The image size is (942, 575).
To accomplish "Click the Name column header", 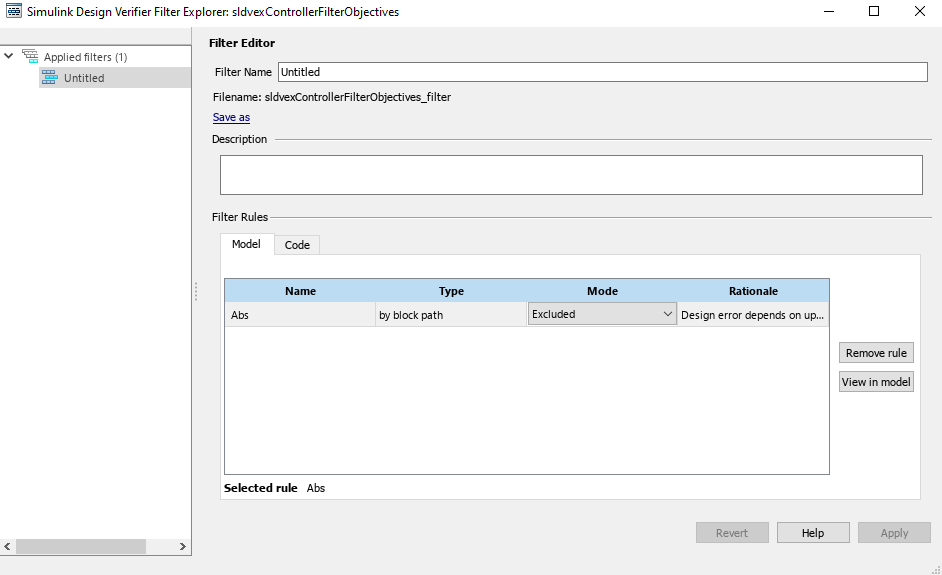I will coord(300,291).
